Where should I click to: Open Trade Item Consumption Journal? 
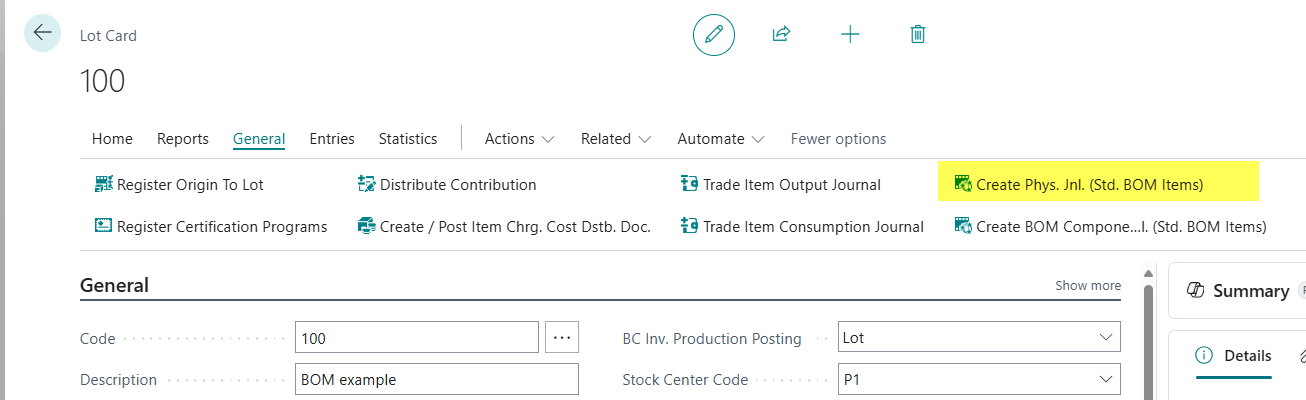pyautogui.click(x=801, y=227)
